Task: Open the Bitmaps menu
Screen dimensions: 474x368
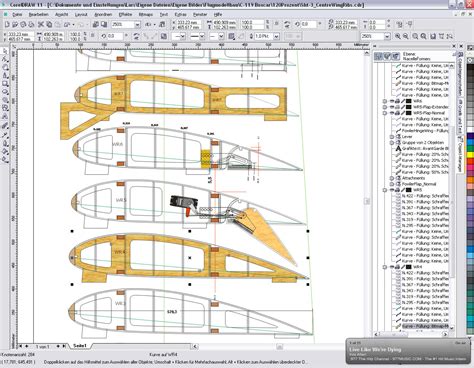Action: click(x=145, y=14)
